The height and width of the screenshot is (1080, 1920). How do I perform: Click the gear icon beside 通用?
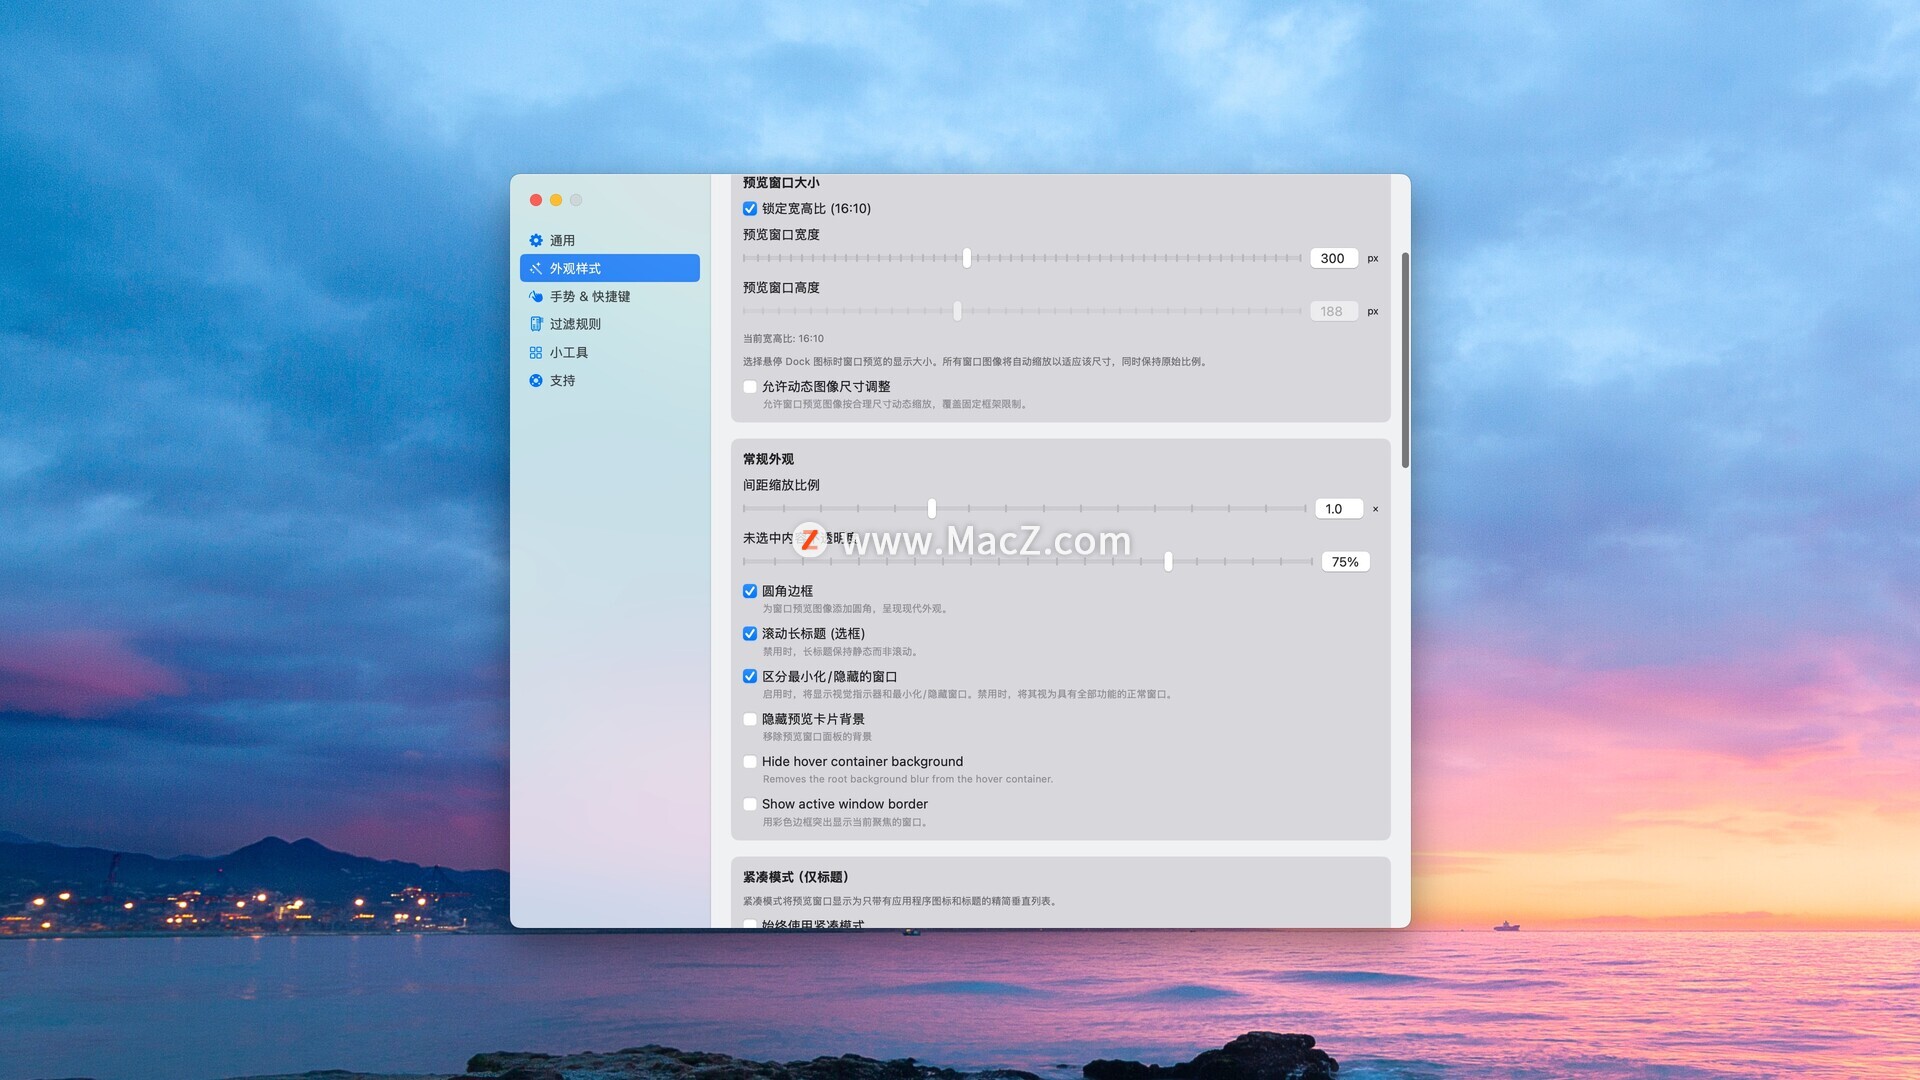tap(536, 240)
